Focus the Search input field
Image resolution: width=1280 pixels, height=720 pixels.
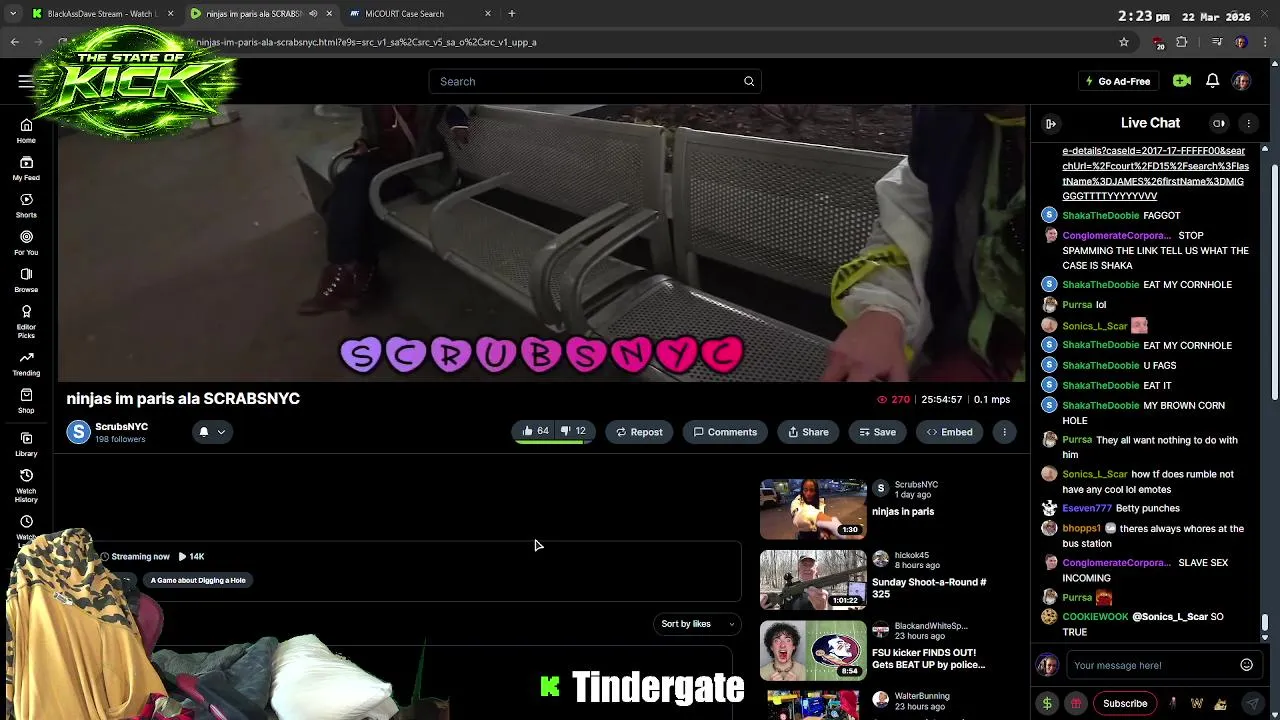[x=595, y=81]
